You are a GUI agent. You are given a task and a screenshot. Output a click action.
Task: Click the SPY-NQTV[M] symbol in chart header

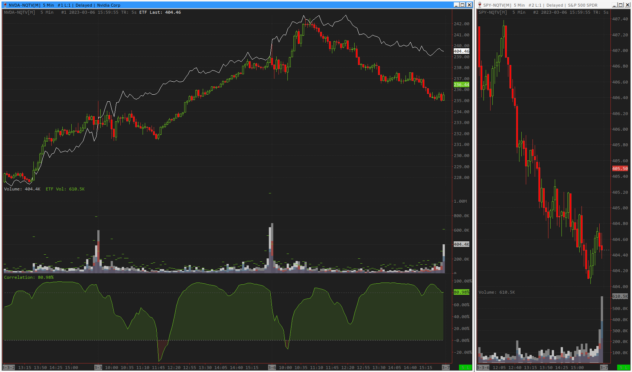(x=493, y=12)
